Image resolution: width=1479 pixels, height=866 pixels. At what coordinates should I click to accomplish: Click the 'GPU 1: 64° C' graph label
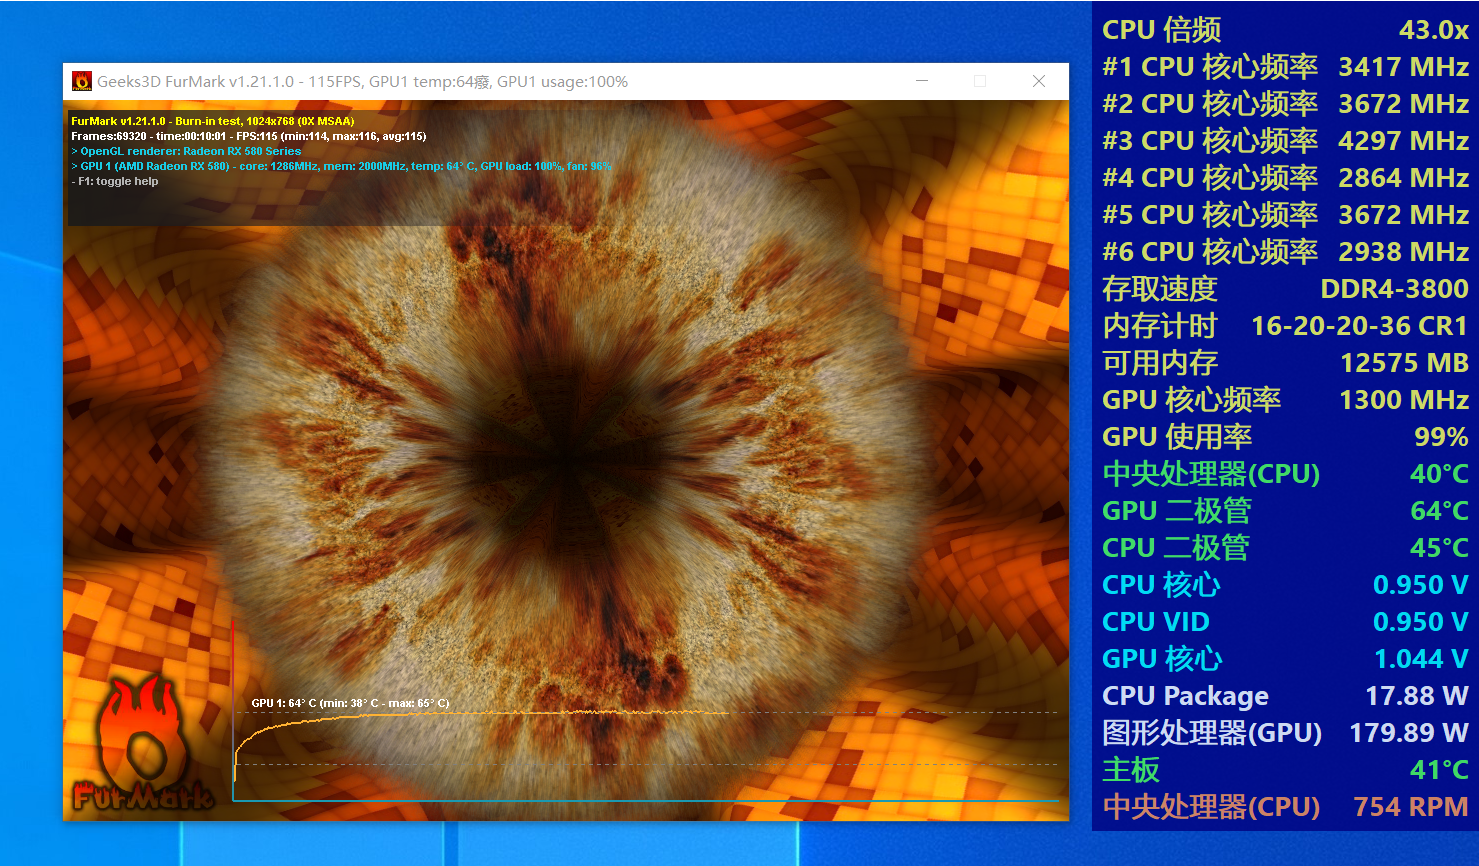pos(350,703)
